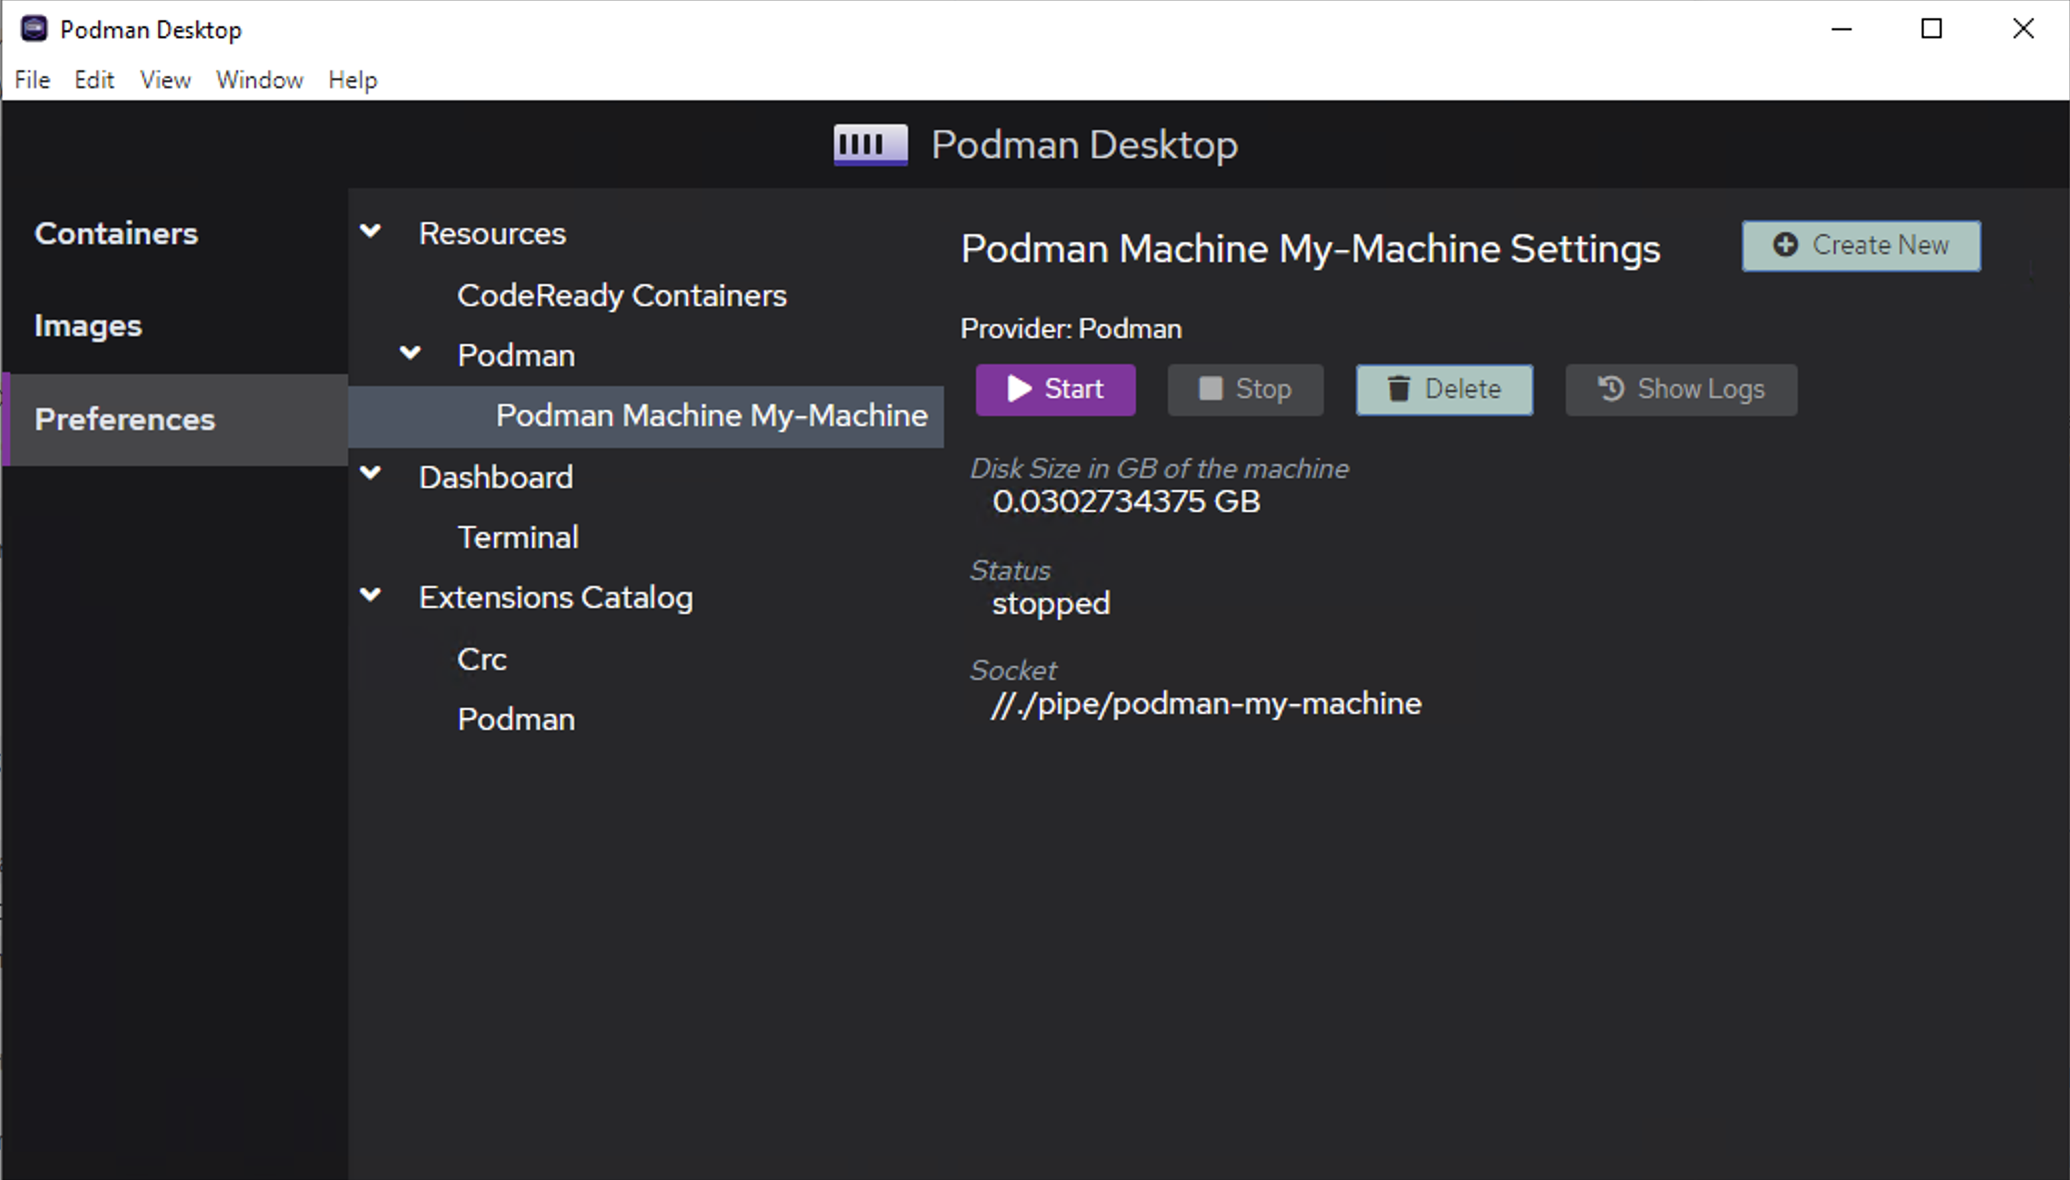This screenshot has width=2070, height=1180.
Task: Select CodeReady Containers in the tree
Action: 621,296
